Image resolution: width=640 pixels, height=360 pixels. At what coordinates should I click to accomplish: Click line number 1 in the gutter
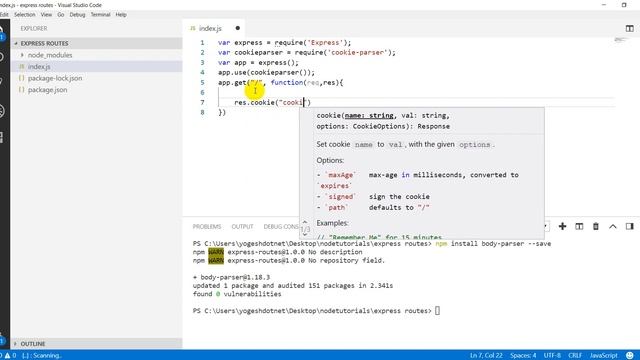[202, 42]
